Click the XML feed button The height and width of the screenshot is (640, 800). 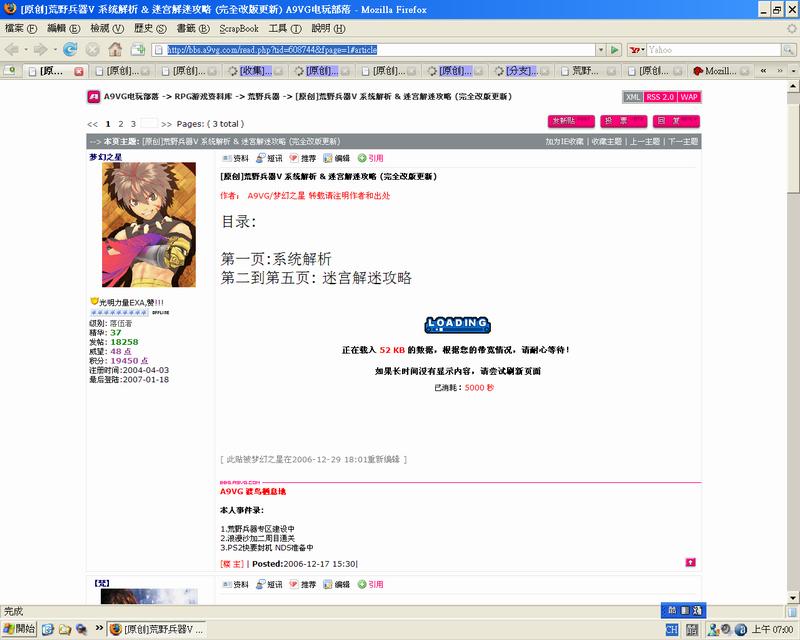click(x=633, y=97)
